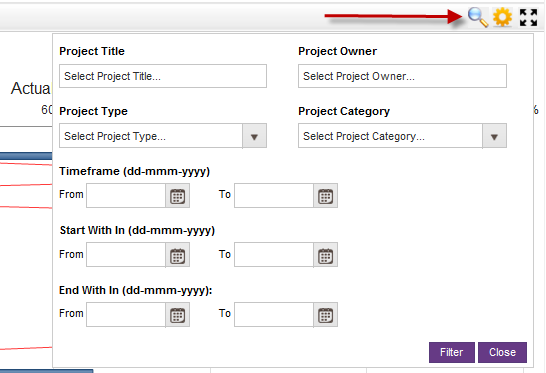Focus the Select Project Title field

[x=163, y=76]
